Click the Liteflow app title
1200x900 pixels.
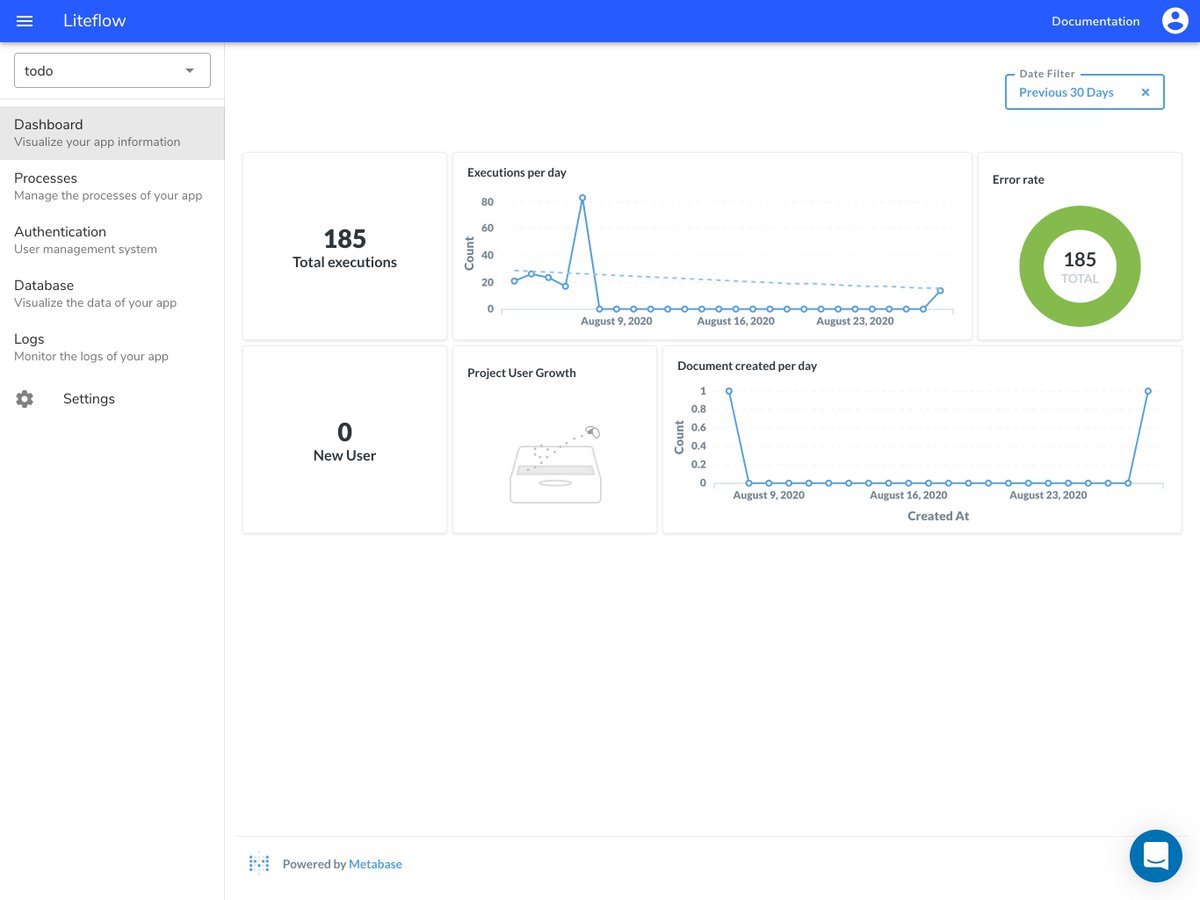click(x=94, y=21)
